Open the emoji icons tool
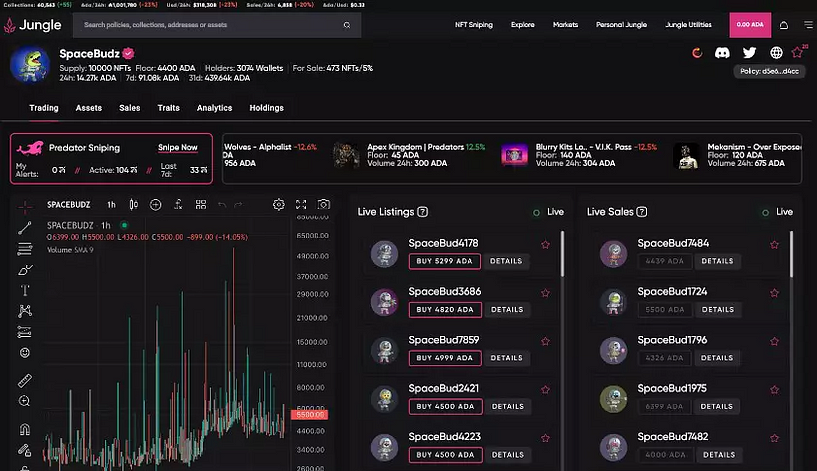Viewport: 817px width, 471px height. 24,353
